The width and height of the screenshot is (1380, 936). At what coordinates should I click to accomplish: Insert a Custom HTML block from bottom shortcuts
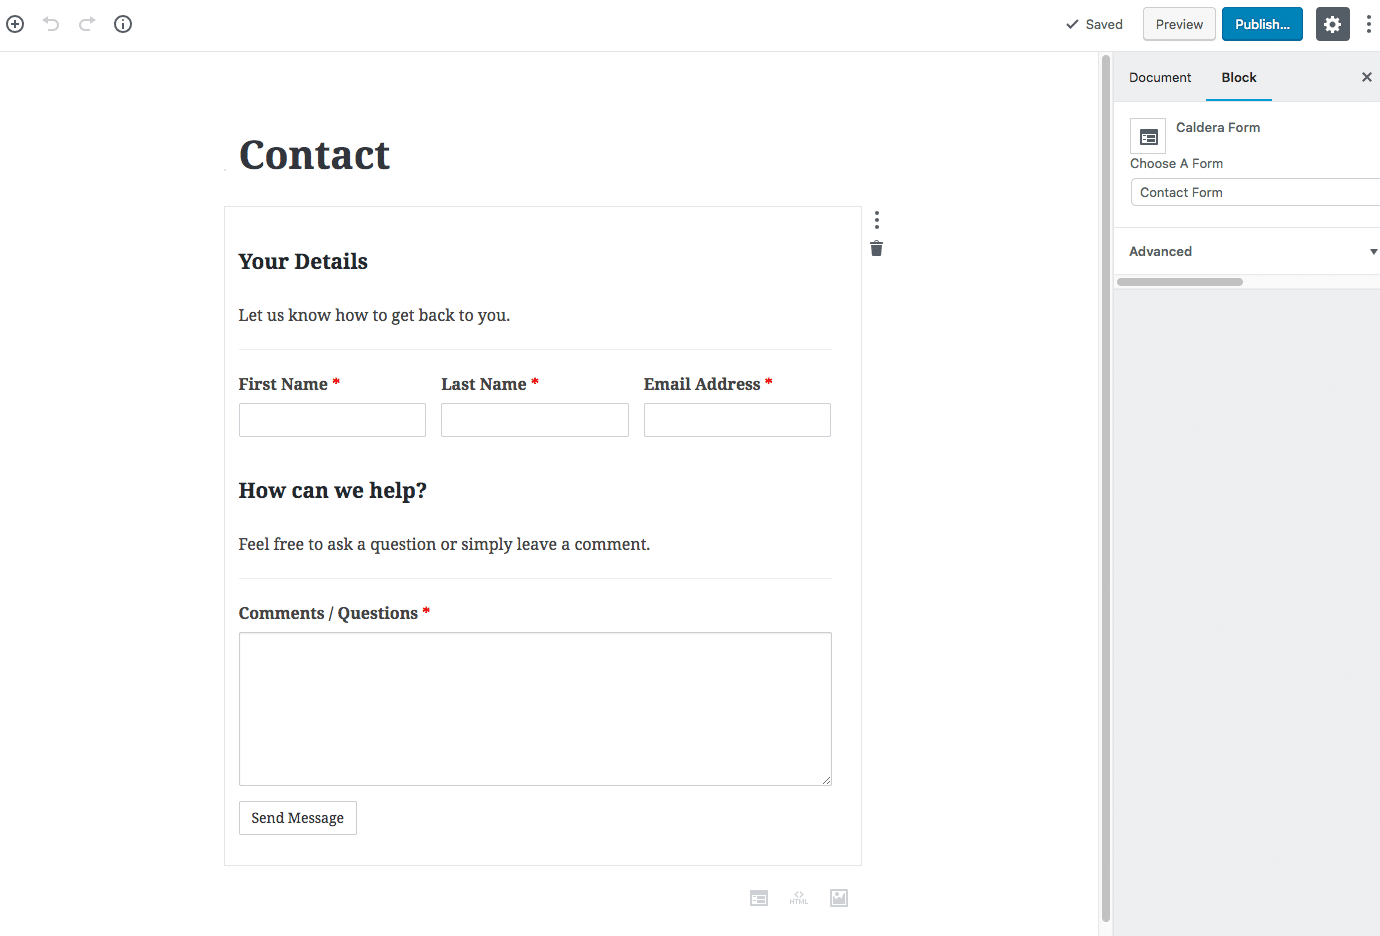pos(799,898)
